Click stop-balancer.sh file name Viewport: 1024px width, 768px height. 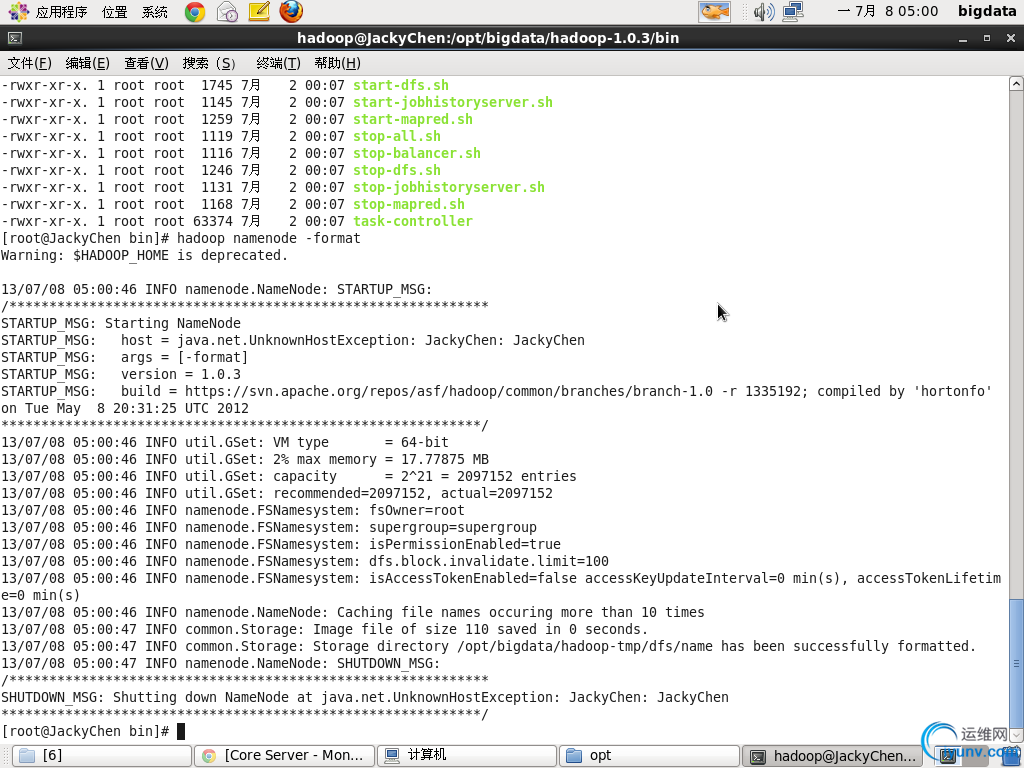coord(417,153)
